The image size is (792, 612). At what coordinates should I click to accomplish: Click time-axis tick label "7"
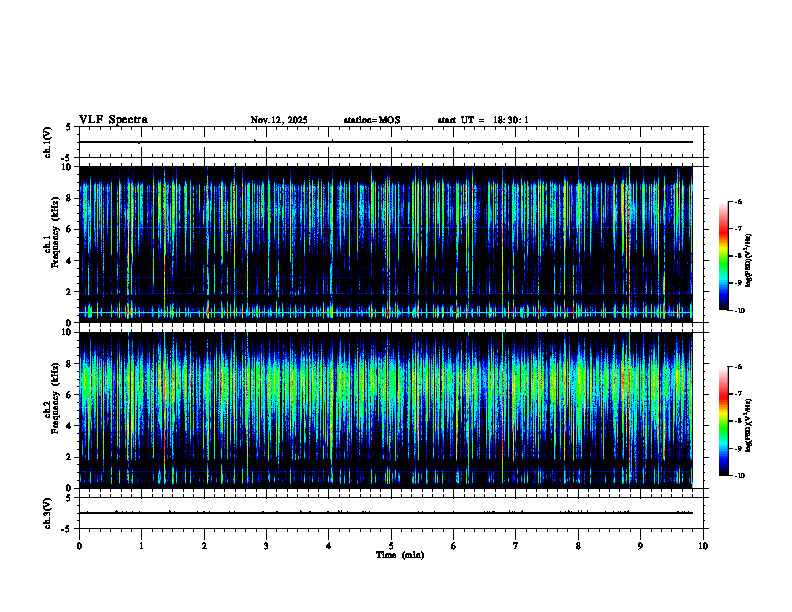coord(516,546)
